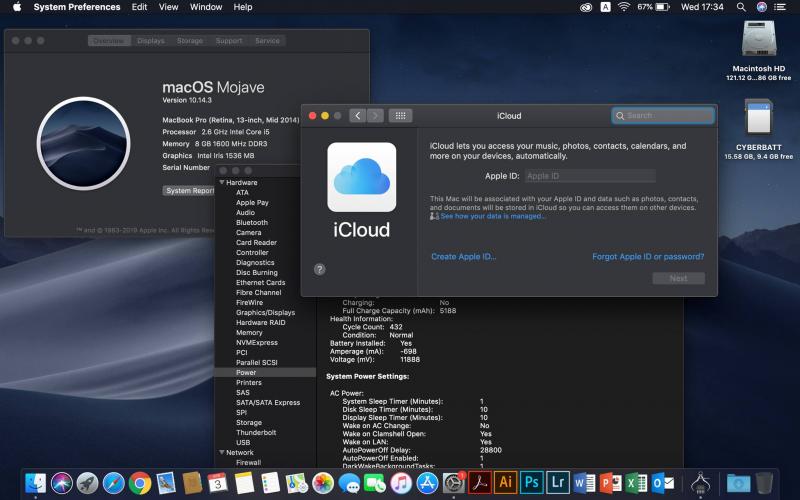Launch Google Chrome from the dock
The height and width of the screenshot is (500, 800).
140,483
